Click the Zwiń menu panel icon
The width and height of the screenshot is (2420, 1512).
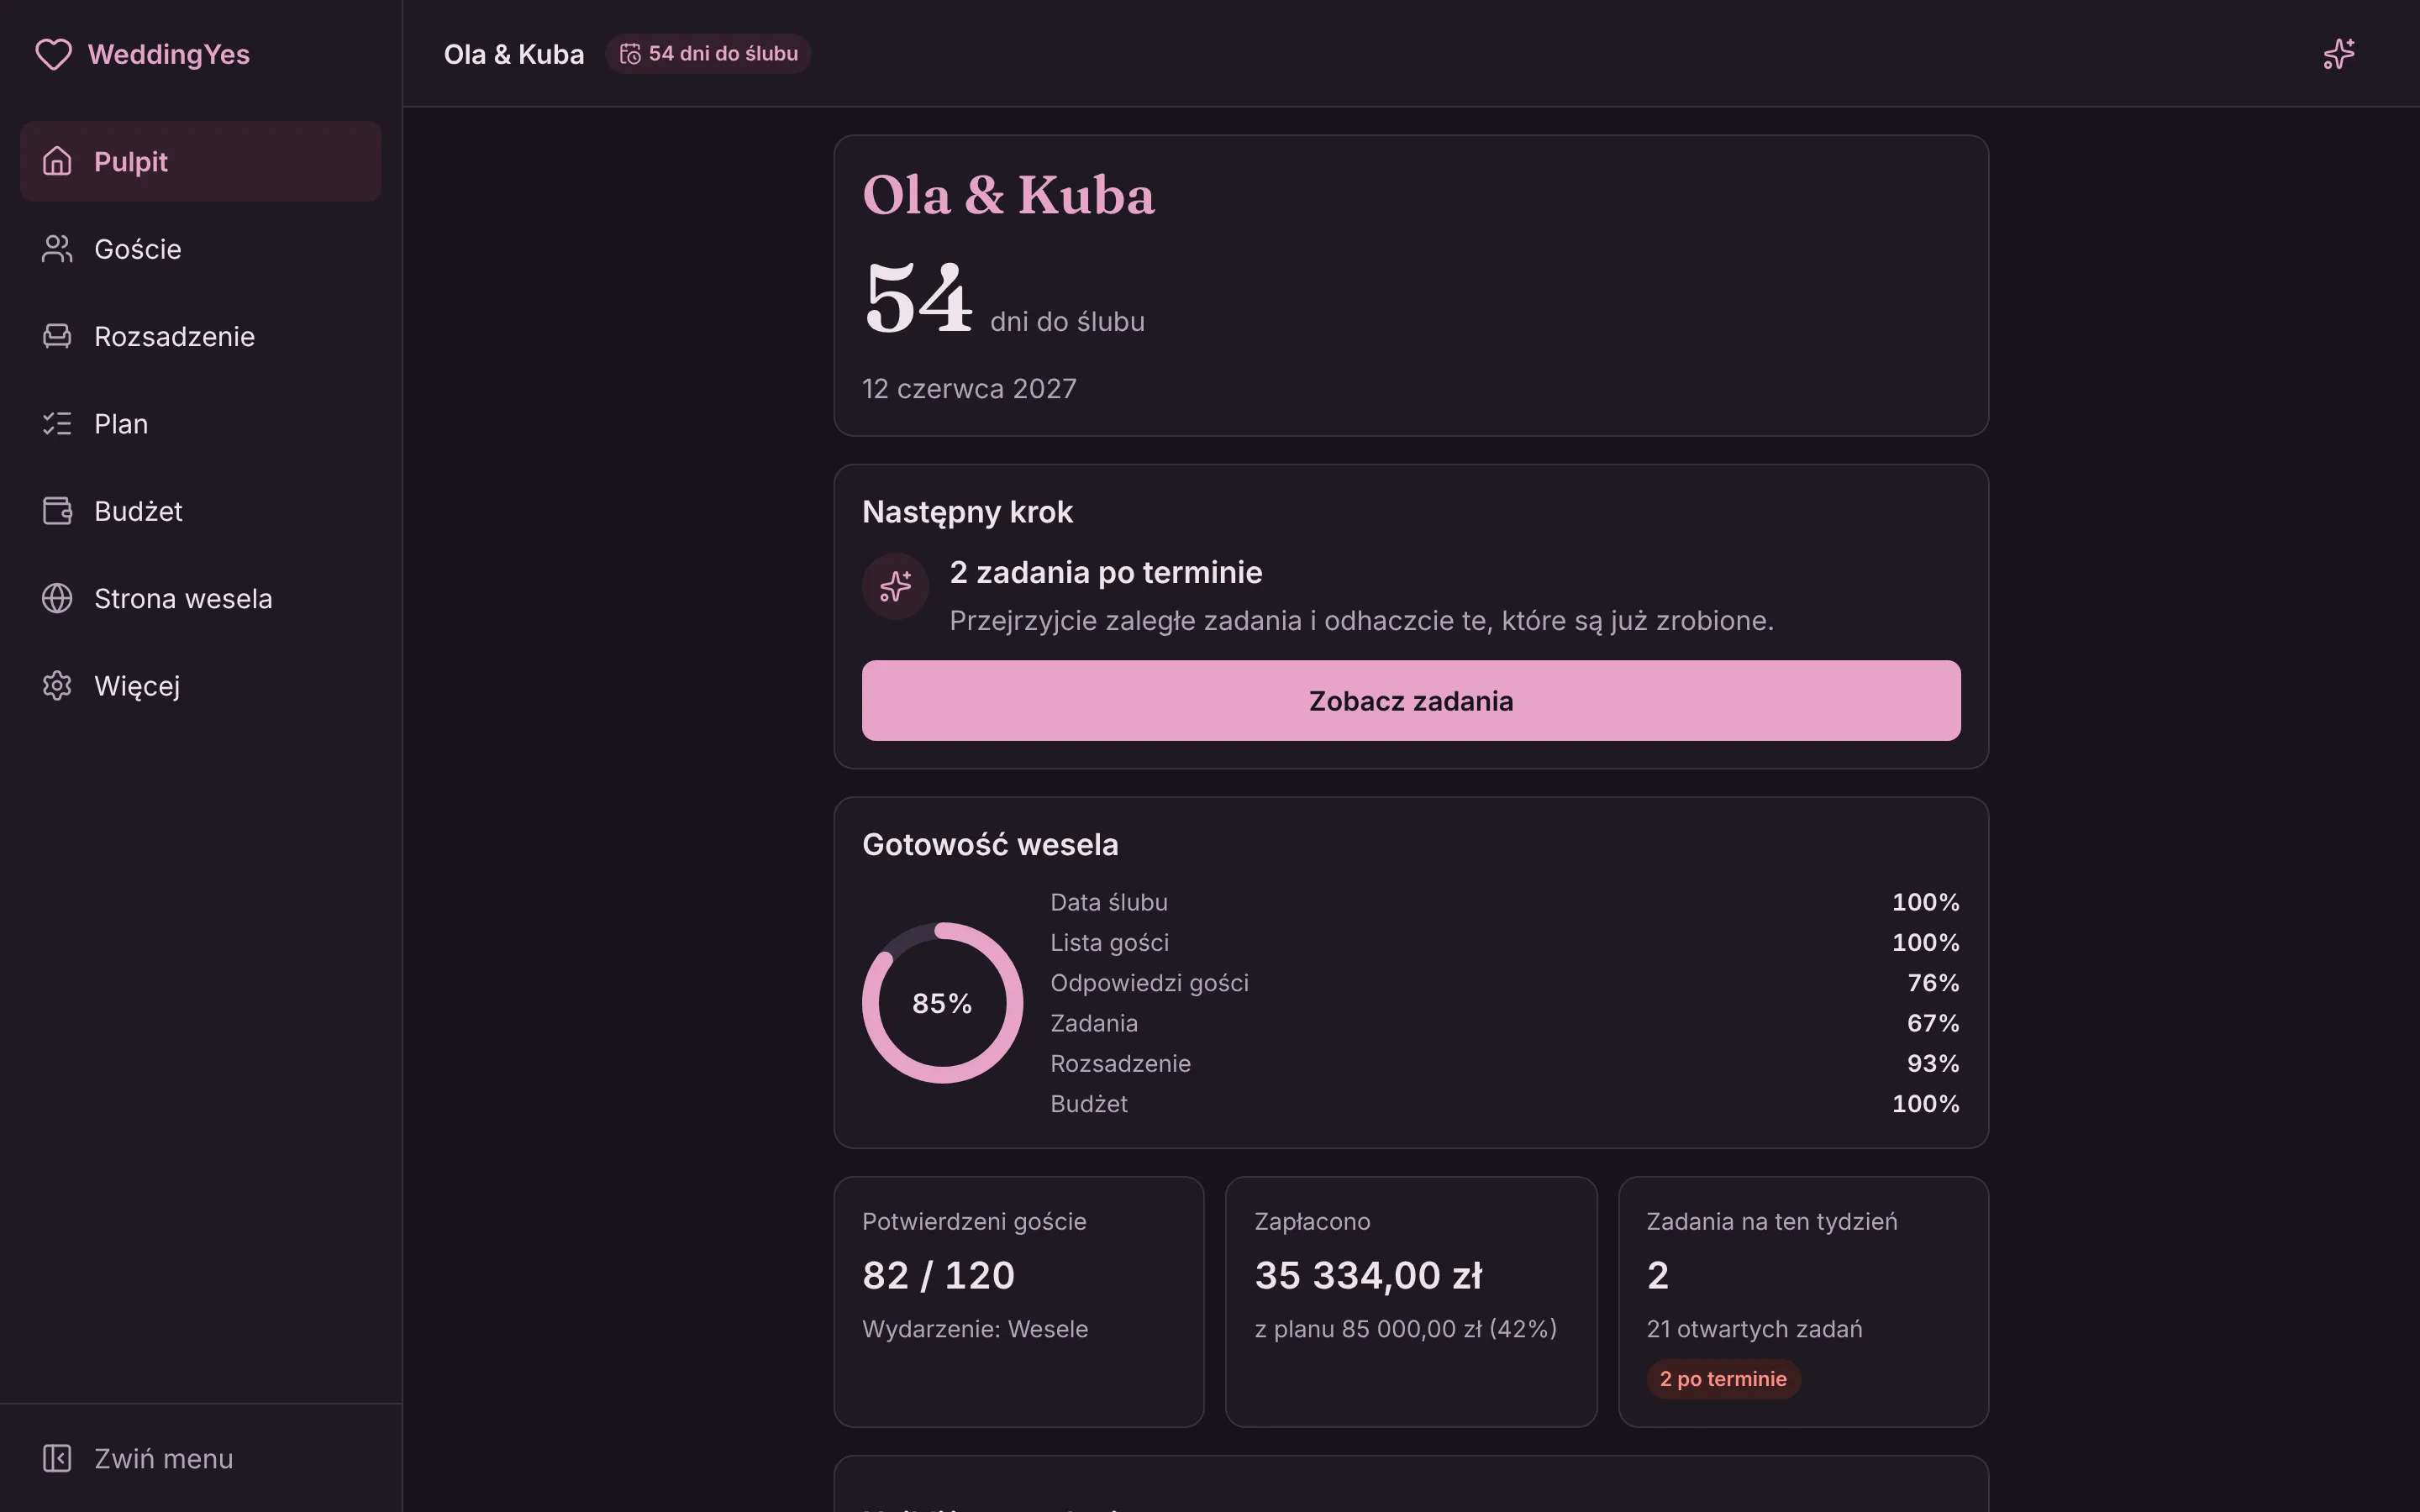click(x=57, y=1458)
